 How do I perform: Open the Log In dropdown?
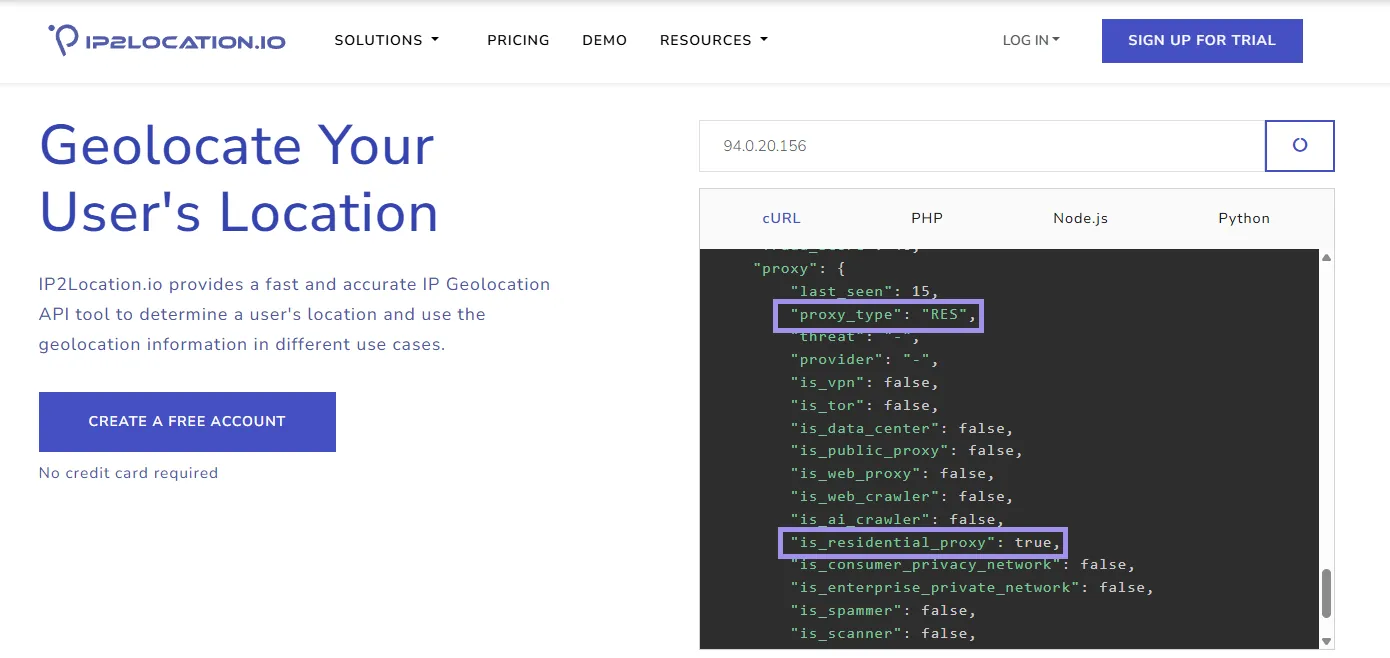pyautogui.click(x=1031, y=40)
